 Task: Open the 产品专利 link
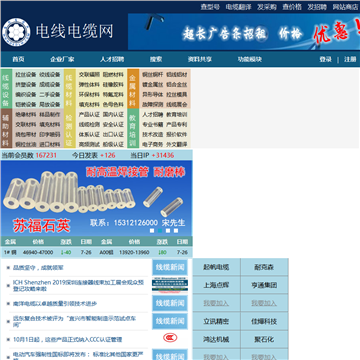pyautogui.click(x=177, y=124)
